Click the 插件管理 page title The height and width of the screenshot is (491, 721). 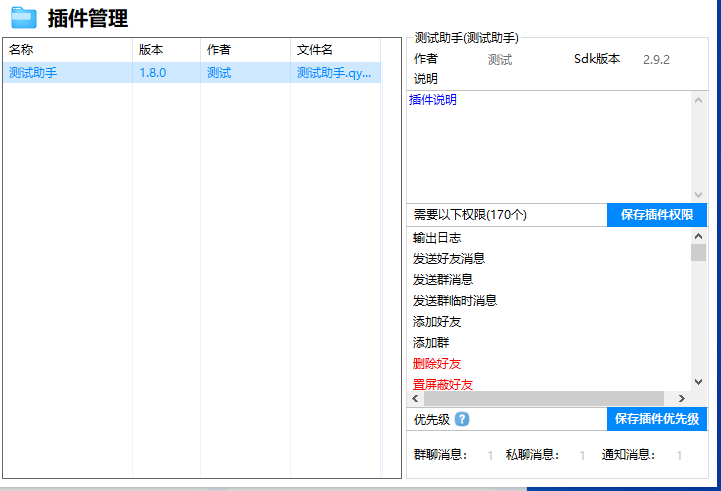(88, 18)
